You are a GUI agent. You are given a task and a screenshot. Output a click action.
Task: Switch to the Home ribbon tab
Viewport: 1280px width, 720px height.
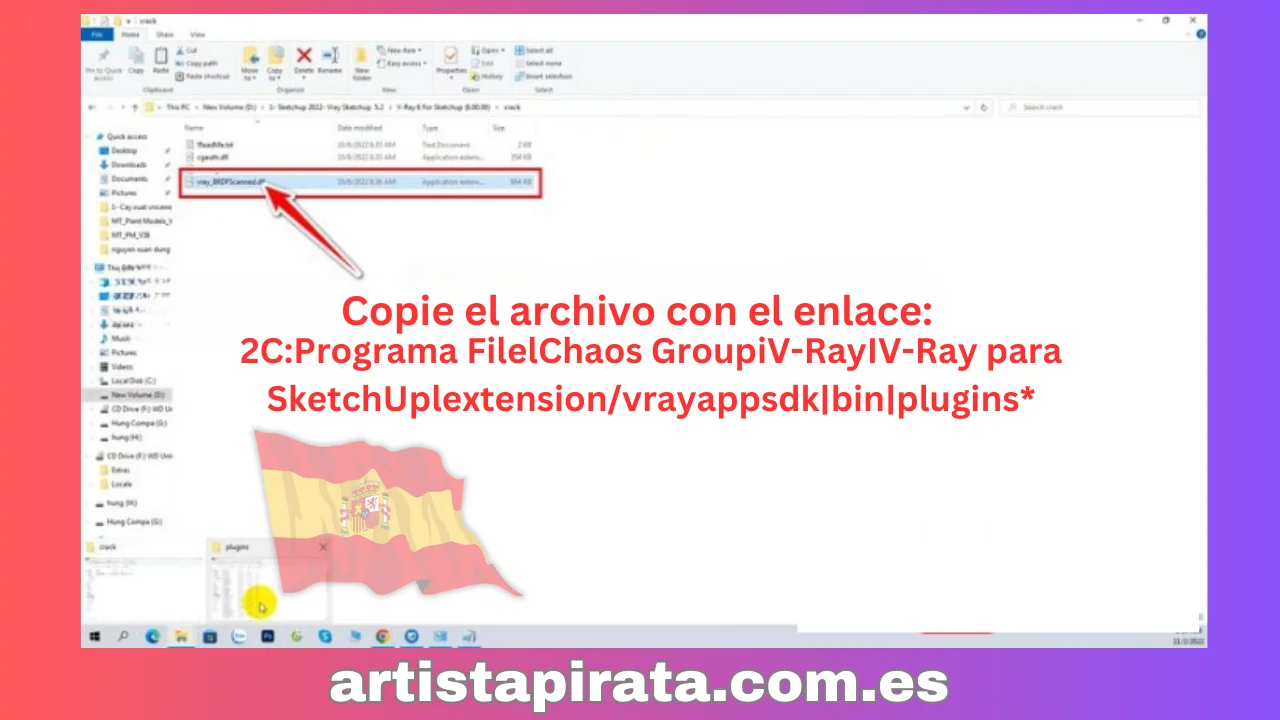pos(131,34)
